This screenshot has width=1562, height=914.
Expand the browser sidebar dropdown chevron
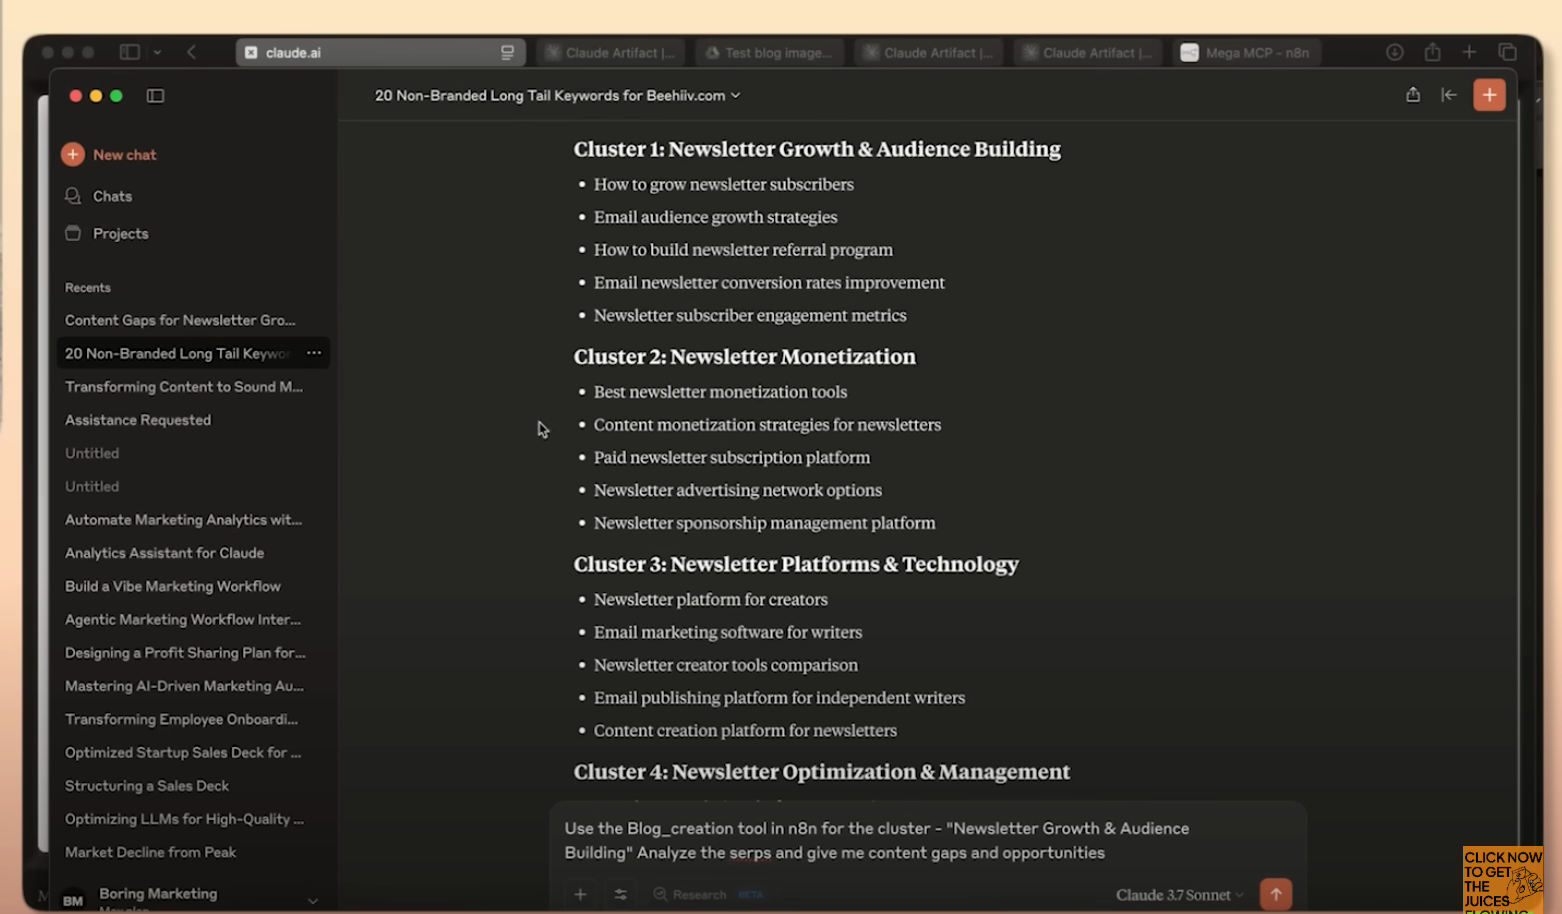pyautogui.click(x=157, y=52)
